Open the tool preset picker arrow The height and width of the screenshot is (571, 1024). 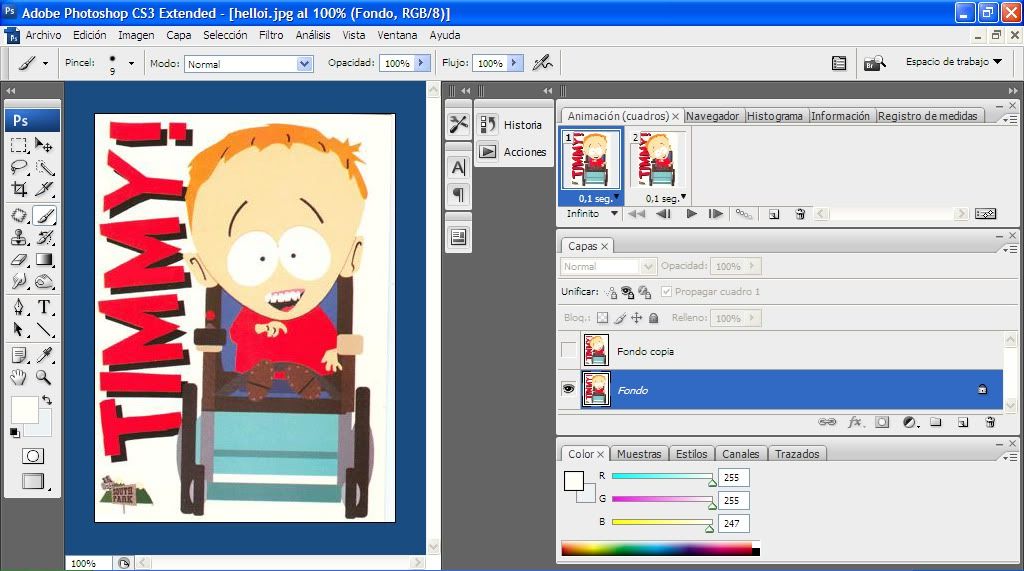[x=45, y=63]
